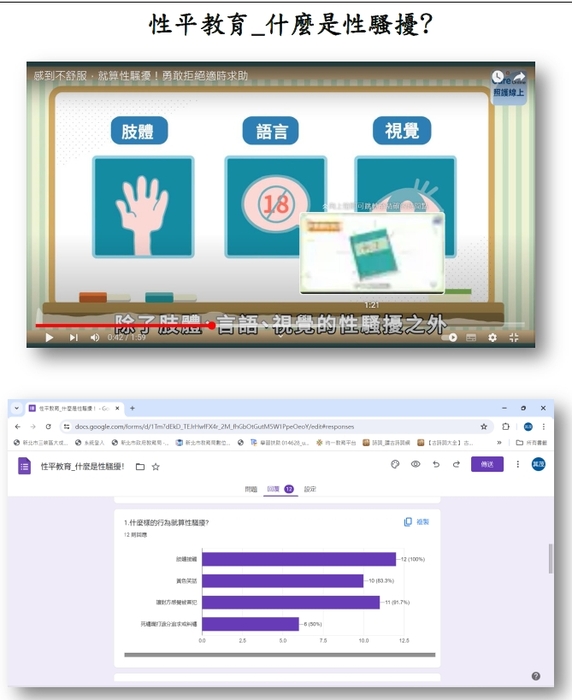Open browser extensions puzzle icon
572x700 pixels.
(x=505, y=426)
